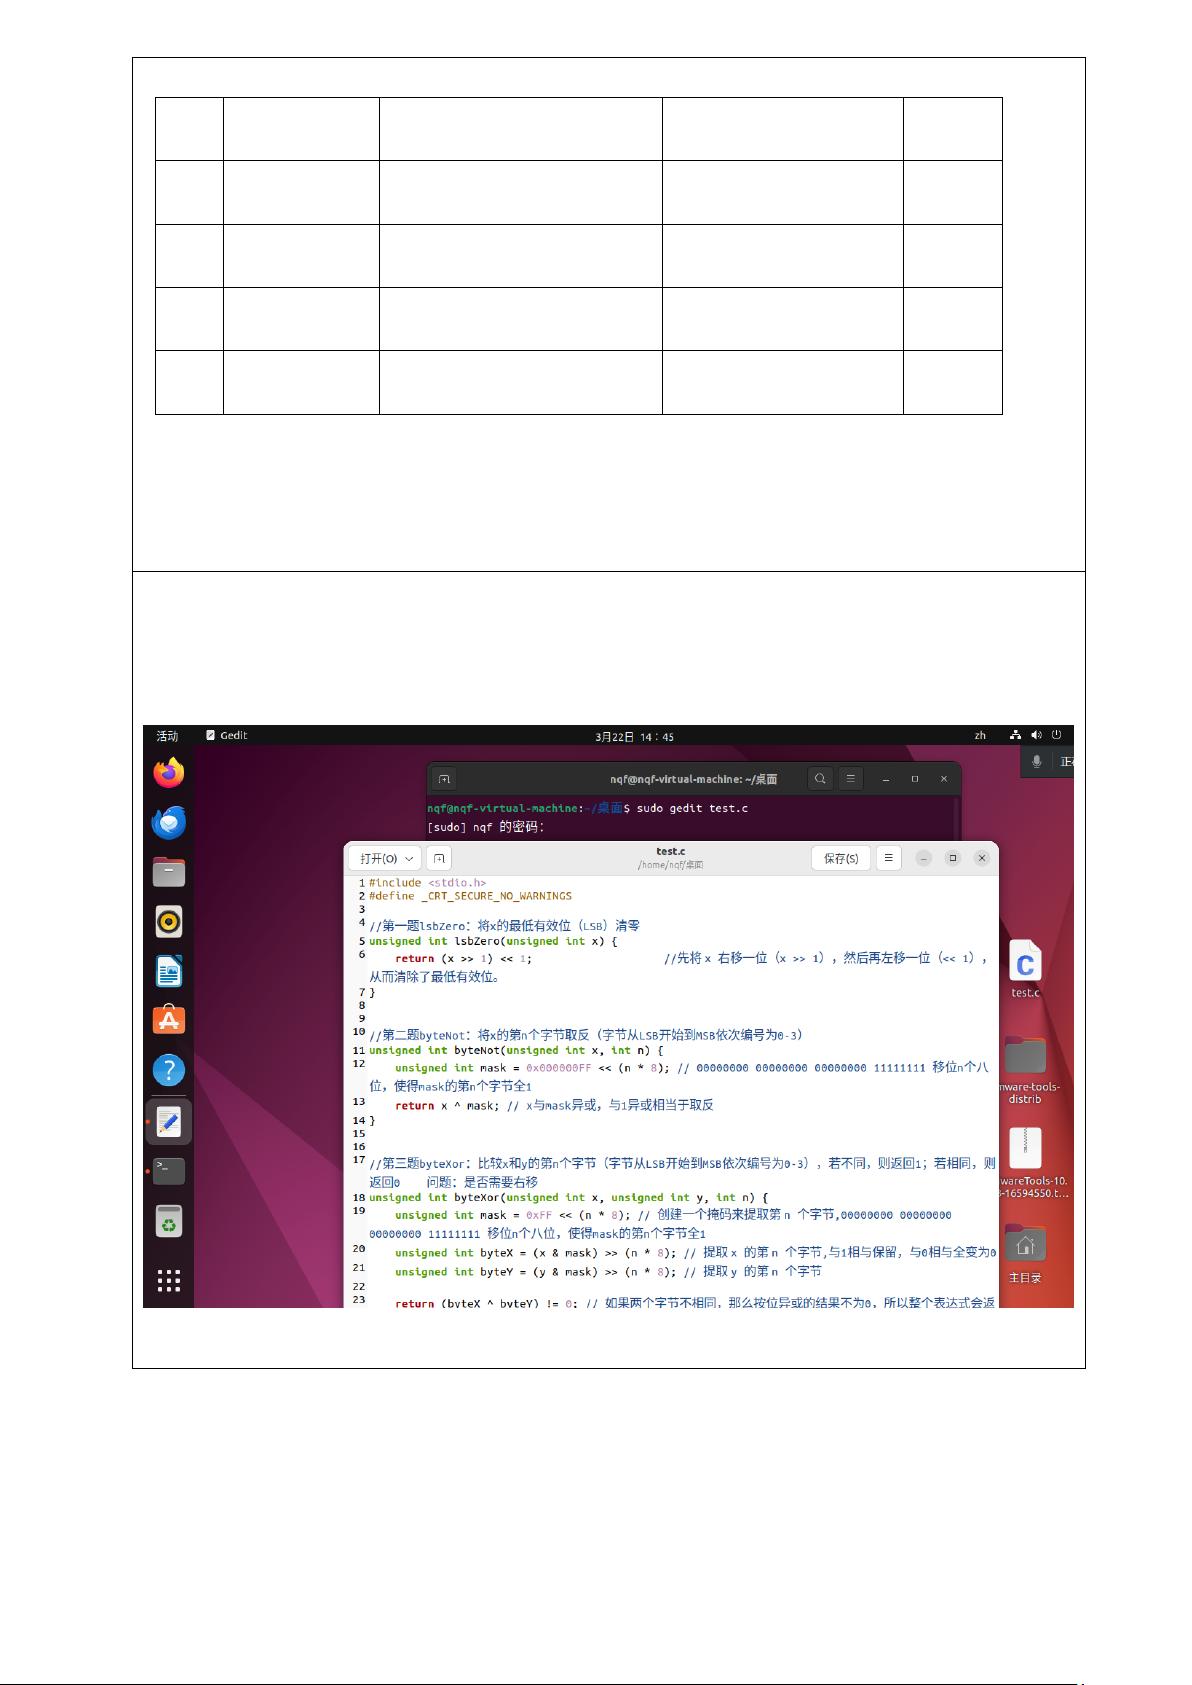This screenshot has width=1192, height=1685.
Task: Open the Gedit app menu in top bar
Action: coord(227,735)
